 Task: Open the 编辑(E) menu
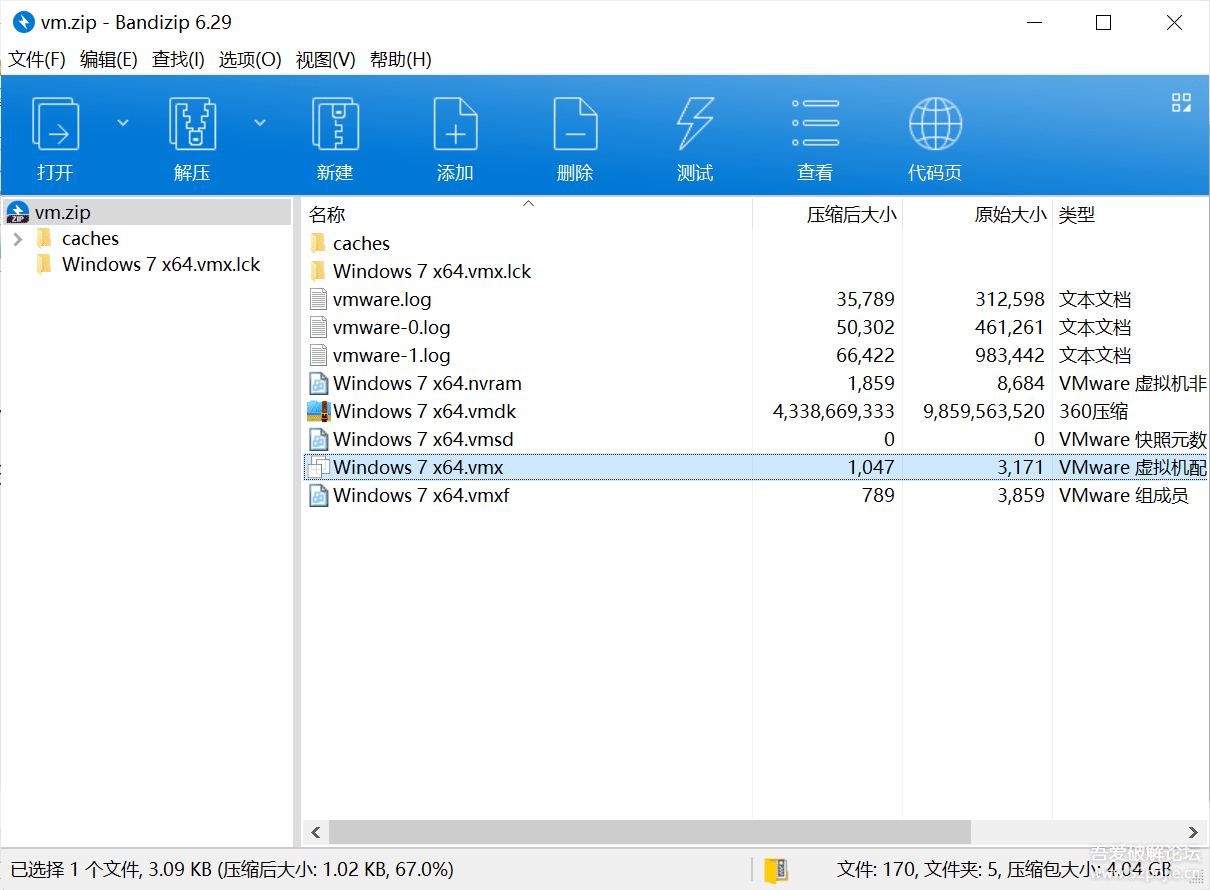(x=108, y=60)
